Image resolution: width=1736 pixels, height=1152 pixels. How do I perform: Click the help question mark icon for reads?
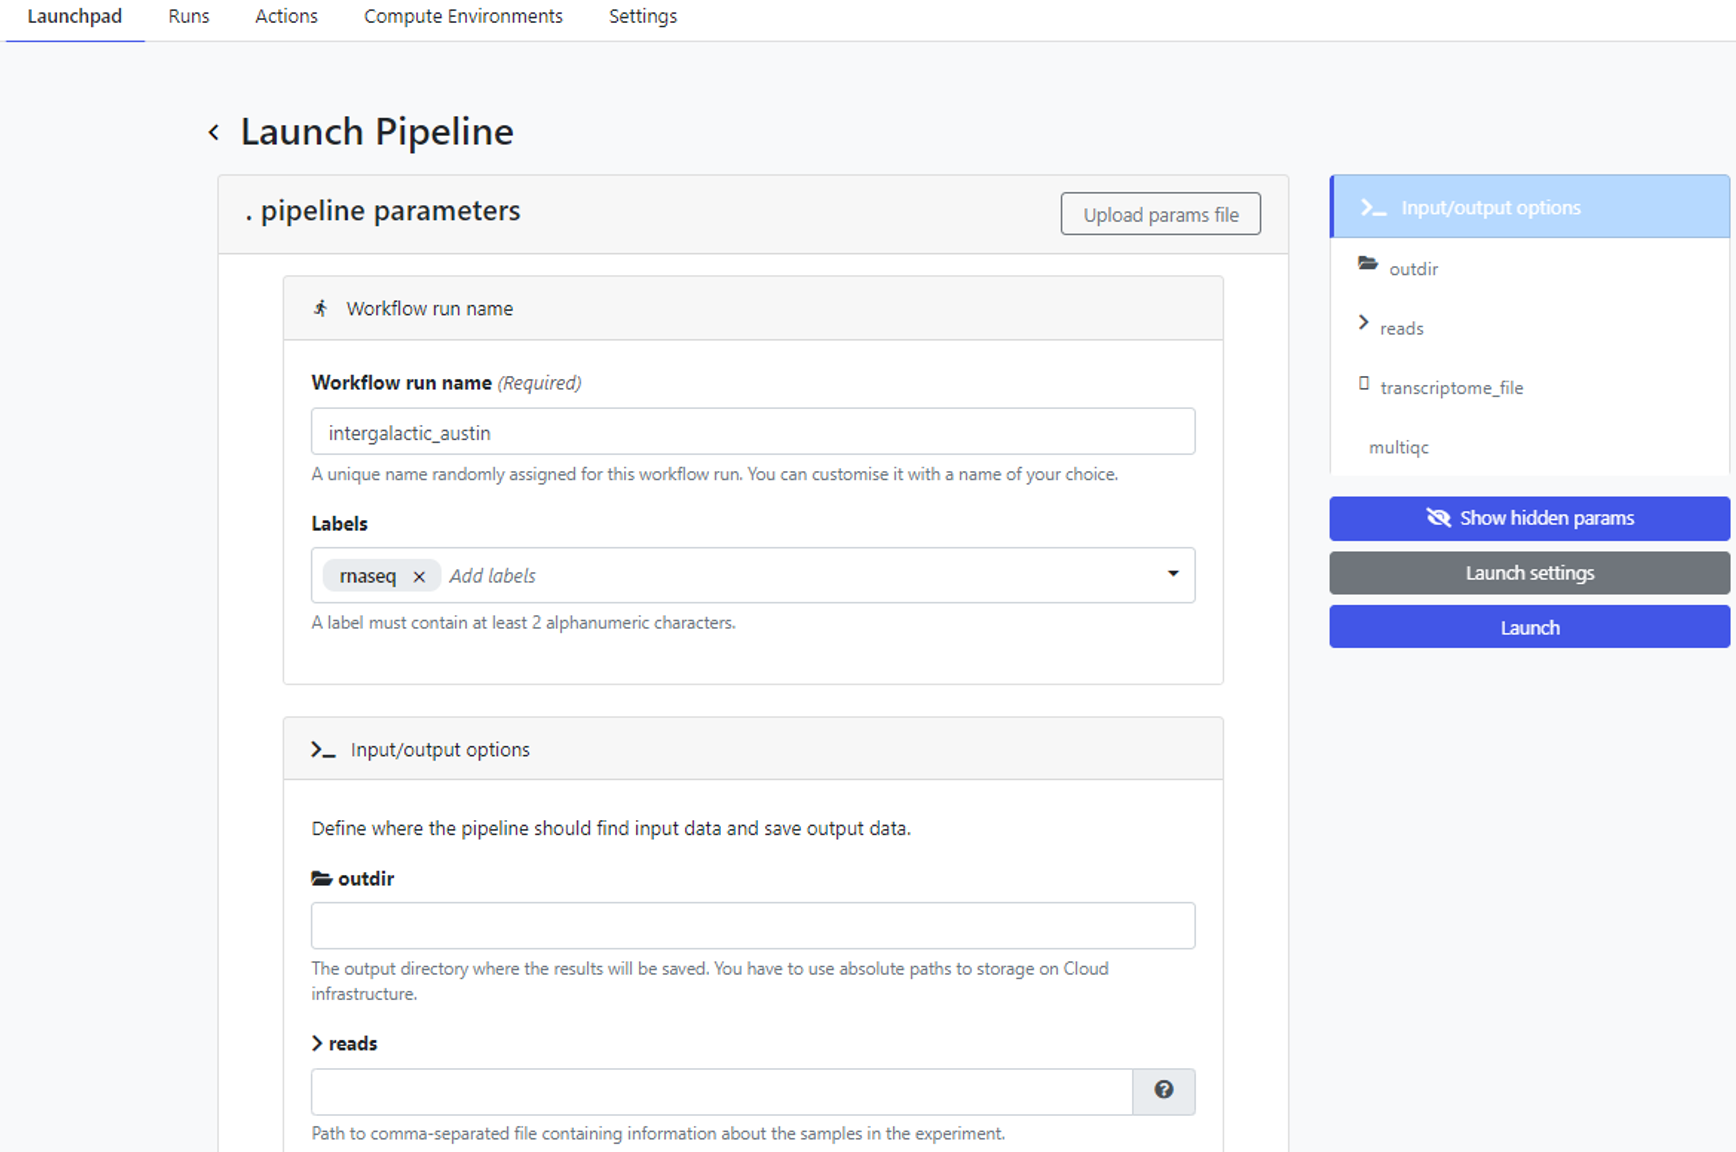(x=1163, y=1090)
